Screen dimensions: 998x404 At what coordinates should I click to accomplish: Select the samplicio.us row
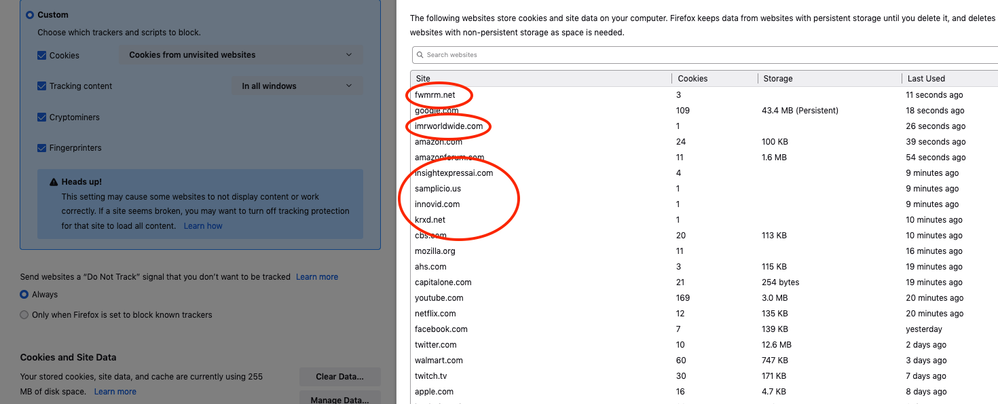point(705,188)
